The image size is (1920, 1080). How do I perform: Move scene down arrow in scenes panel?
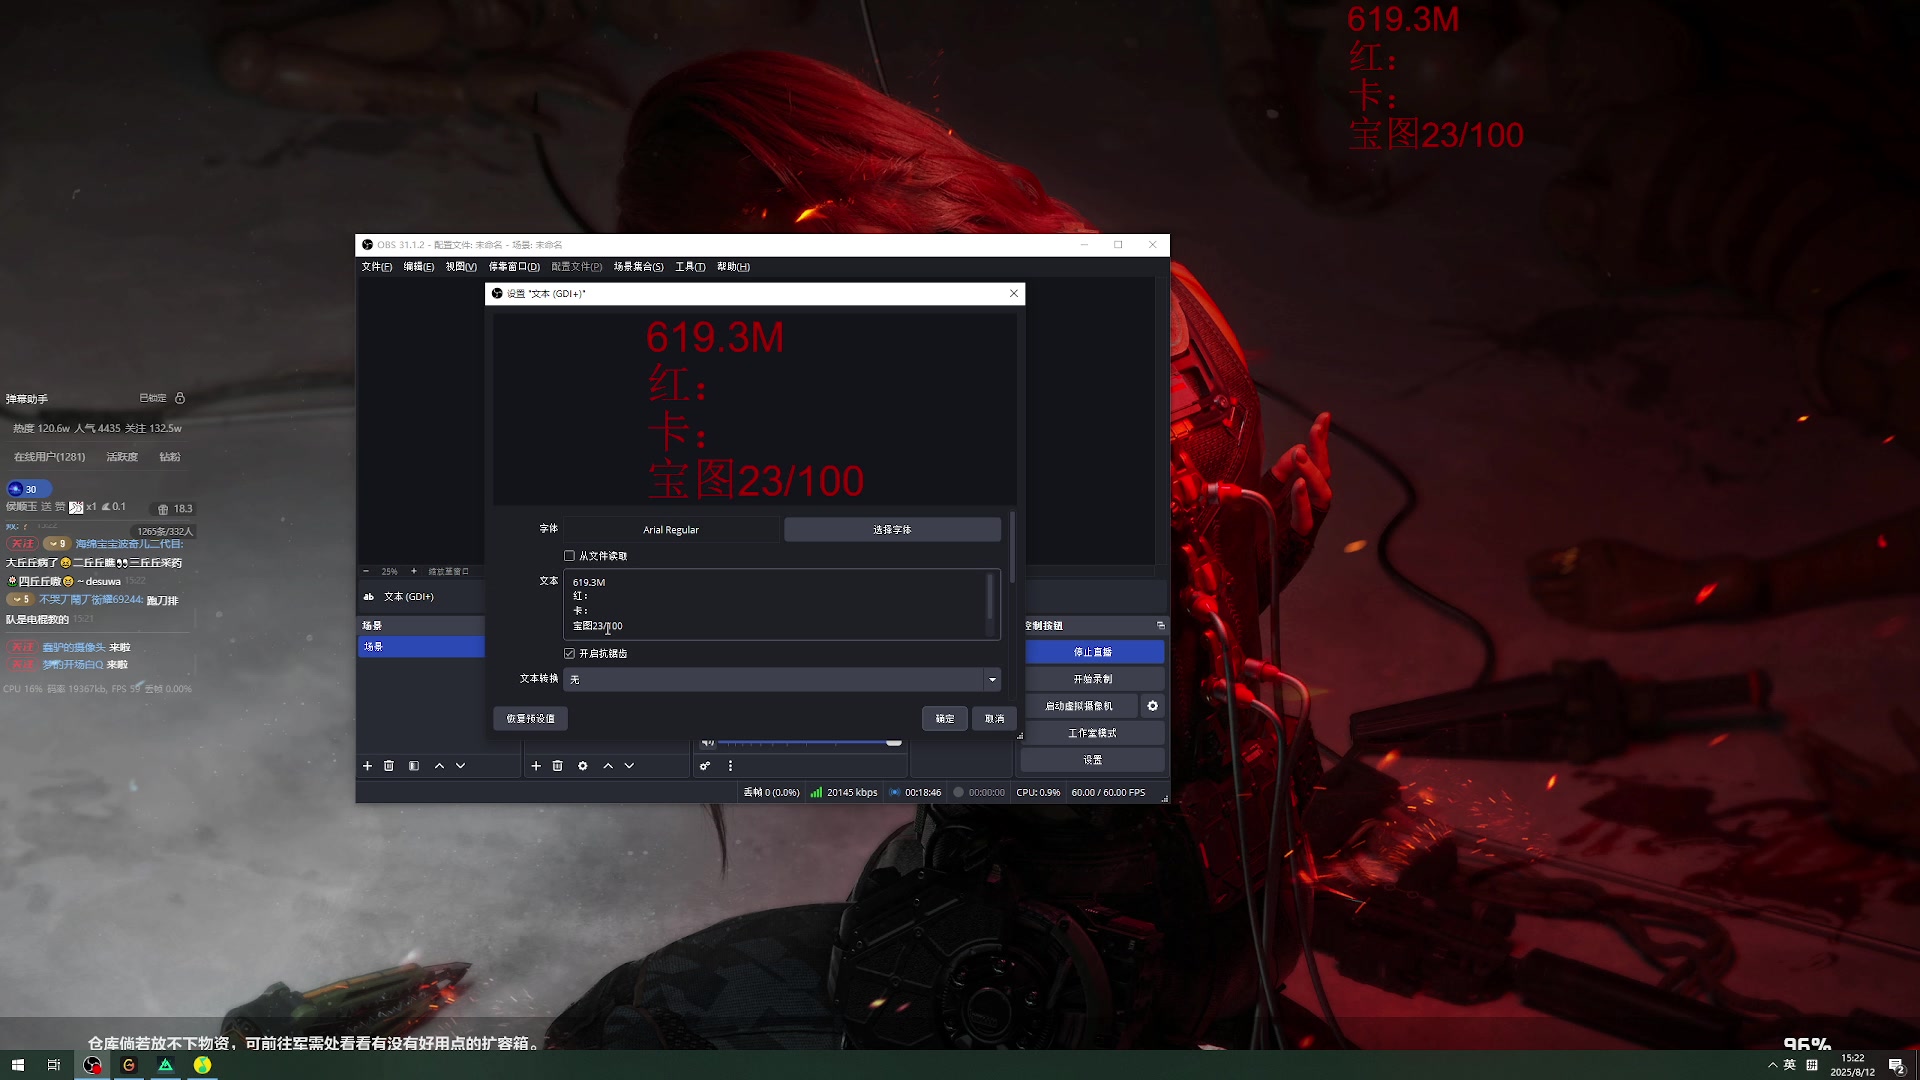[461, 766]
